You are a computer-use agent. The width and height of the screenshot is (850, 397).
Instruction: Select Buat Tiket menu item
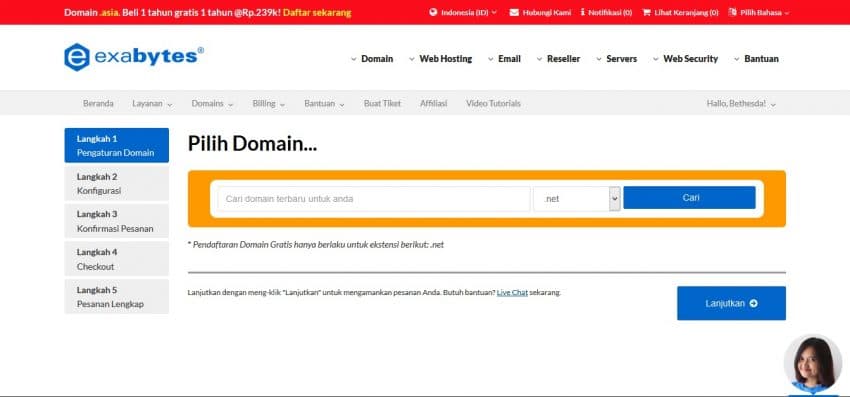(x=382, y=103)
